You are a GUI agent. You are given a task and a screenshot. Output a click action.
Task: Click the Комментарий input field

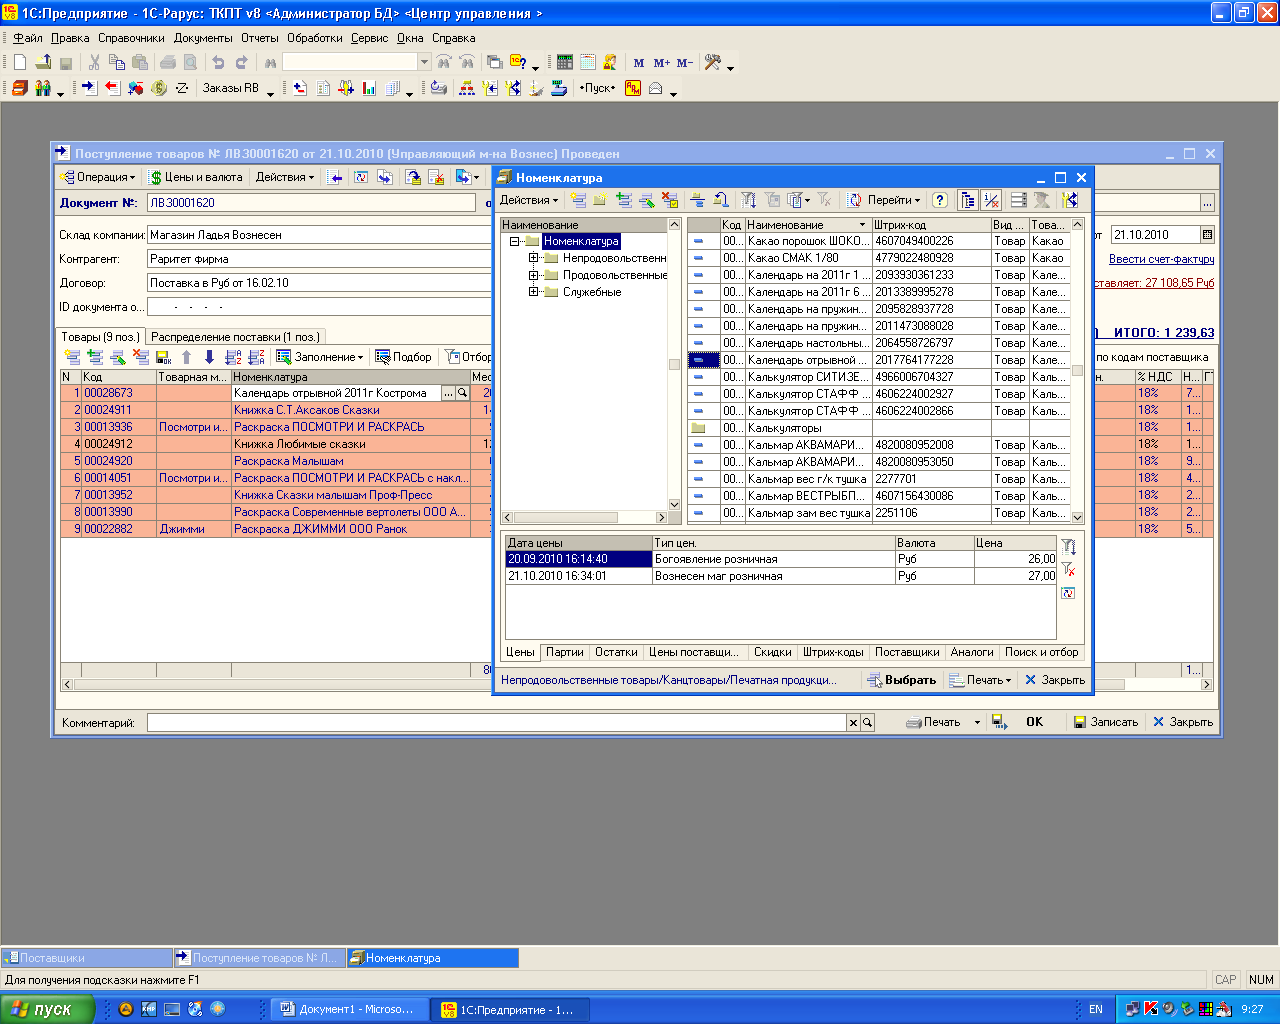(497, 722)
